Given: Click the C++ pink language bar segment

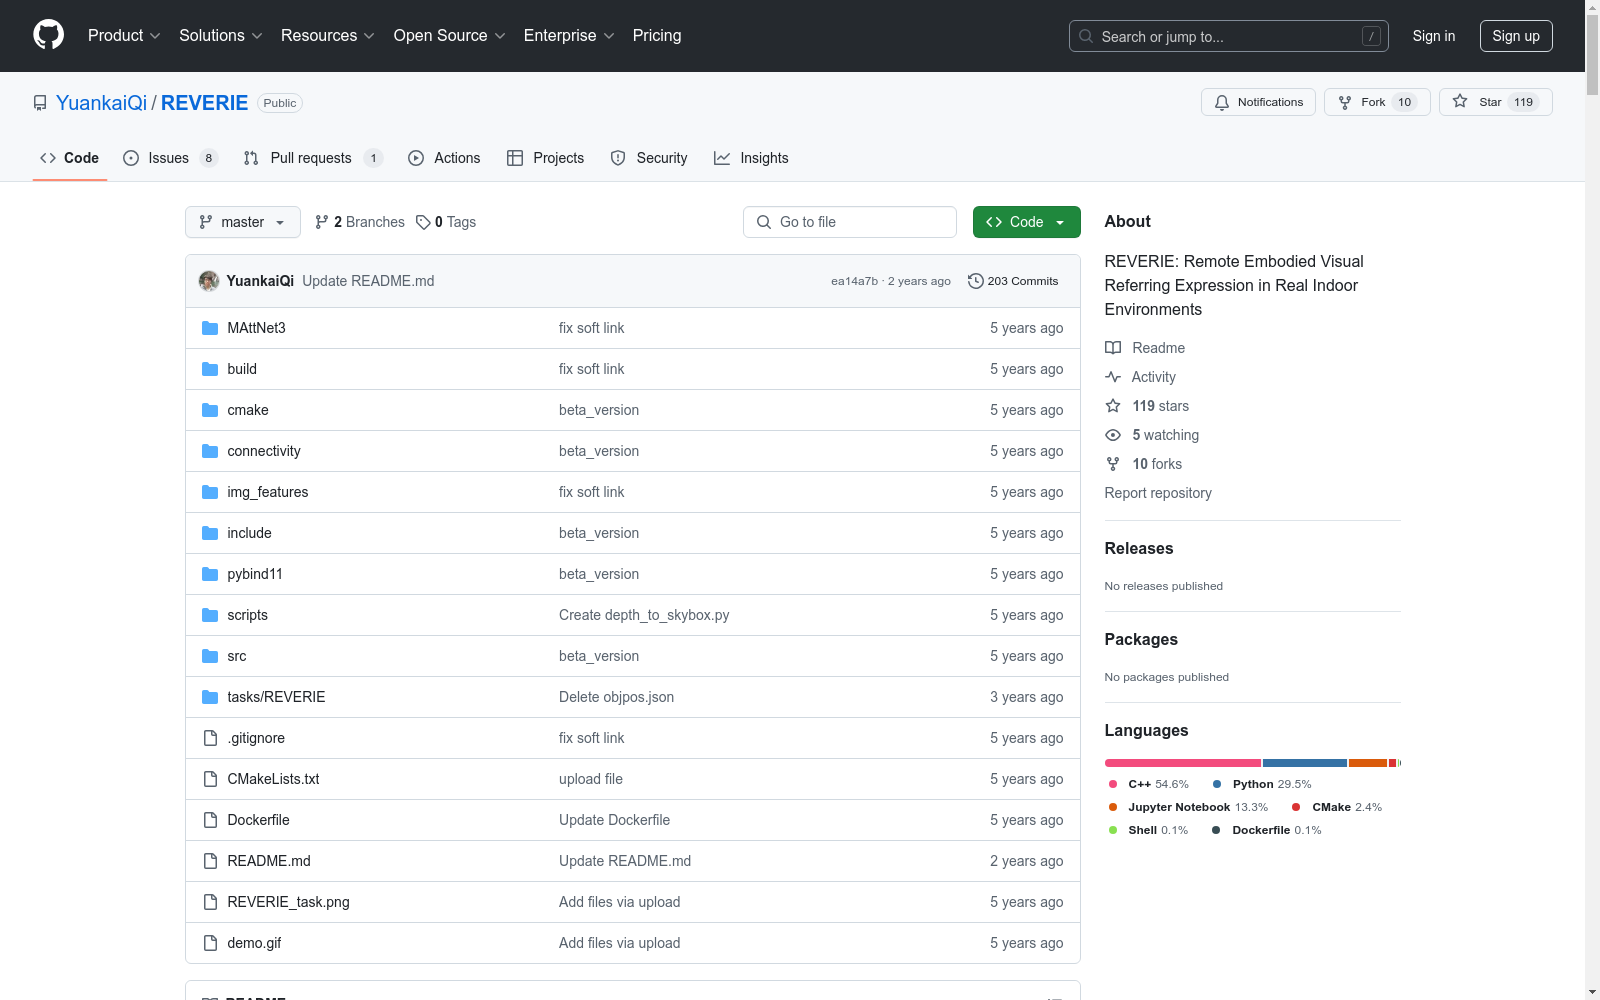Looking at the screenshot, I should pos(1183,763).
